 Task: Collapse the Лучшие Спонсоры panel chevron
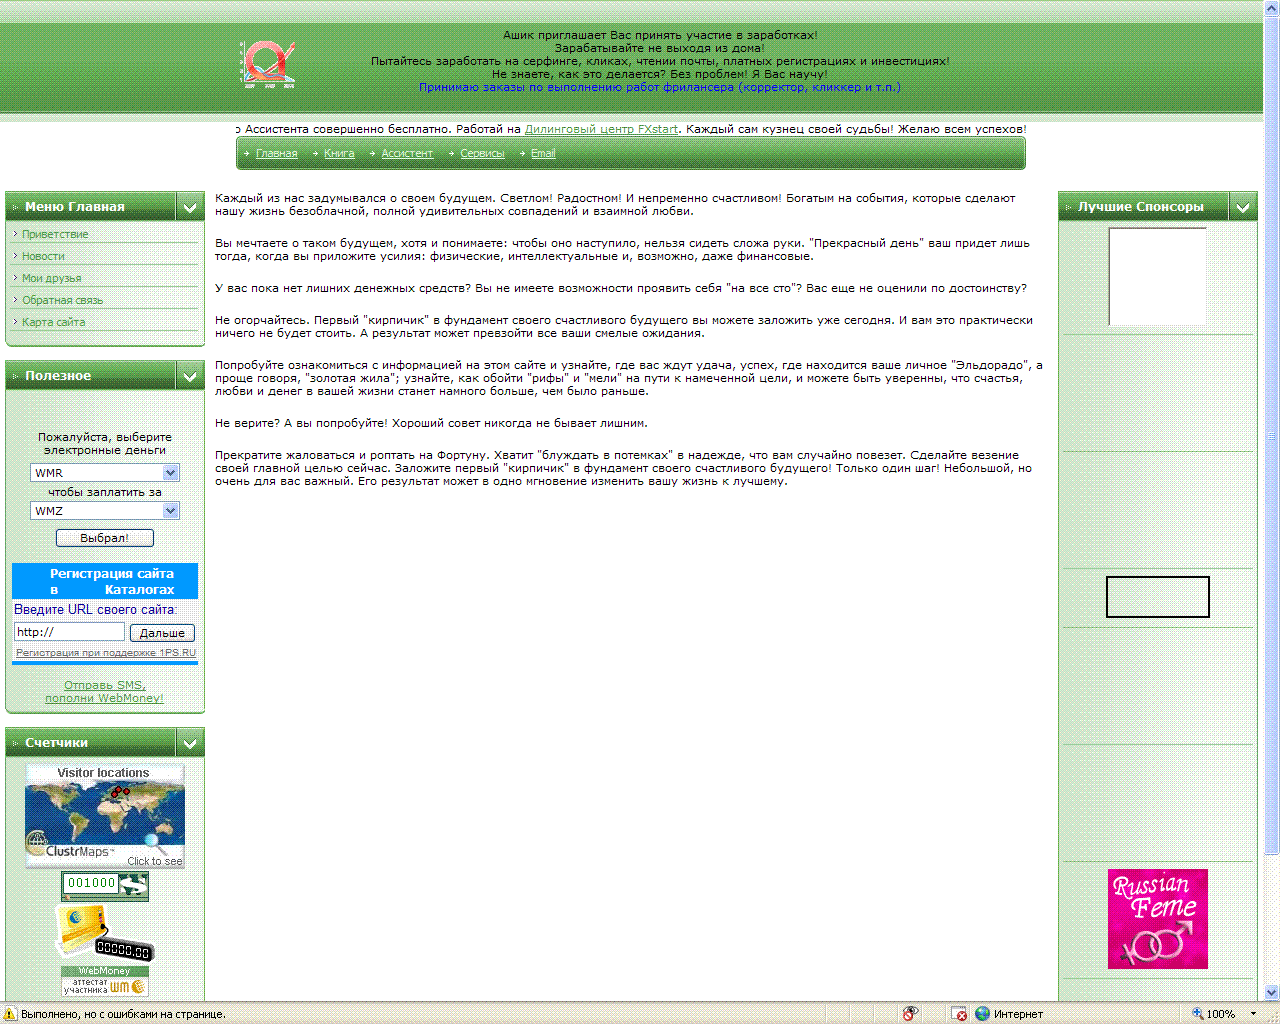click(x=1243, y=207)
